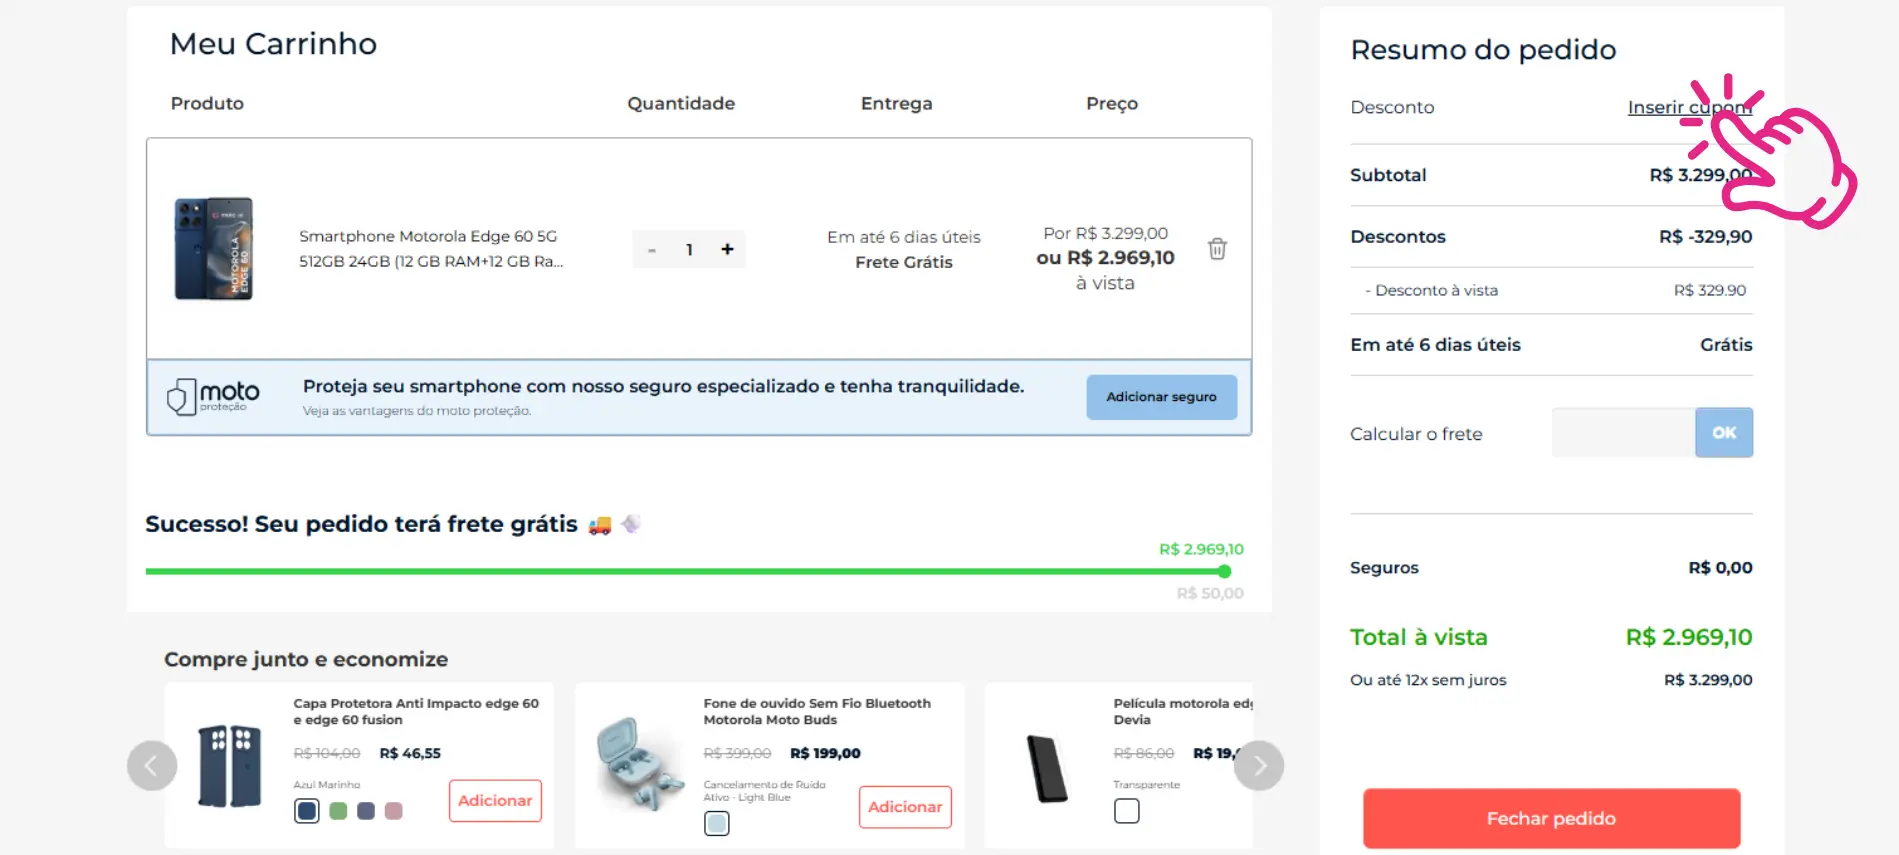The height and width of the screenshot is (855, 1899).
Task: Click the 'Ou até 12x sem juros' text
Action: click(1428, 680)
